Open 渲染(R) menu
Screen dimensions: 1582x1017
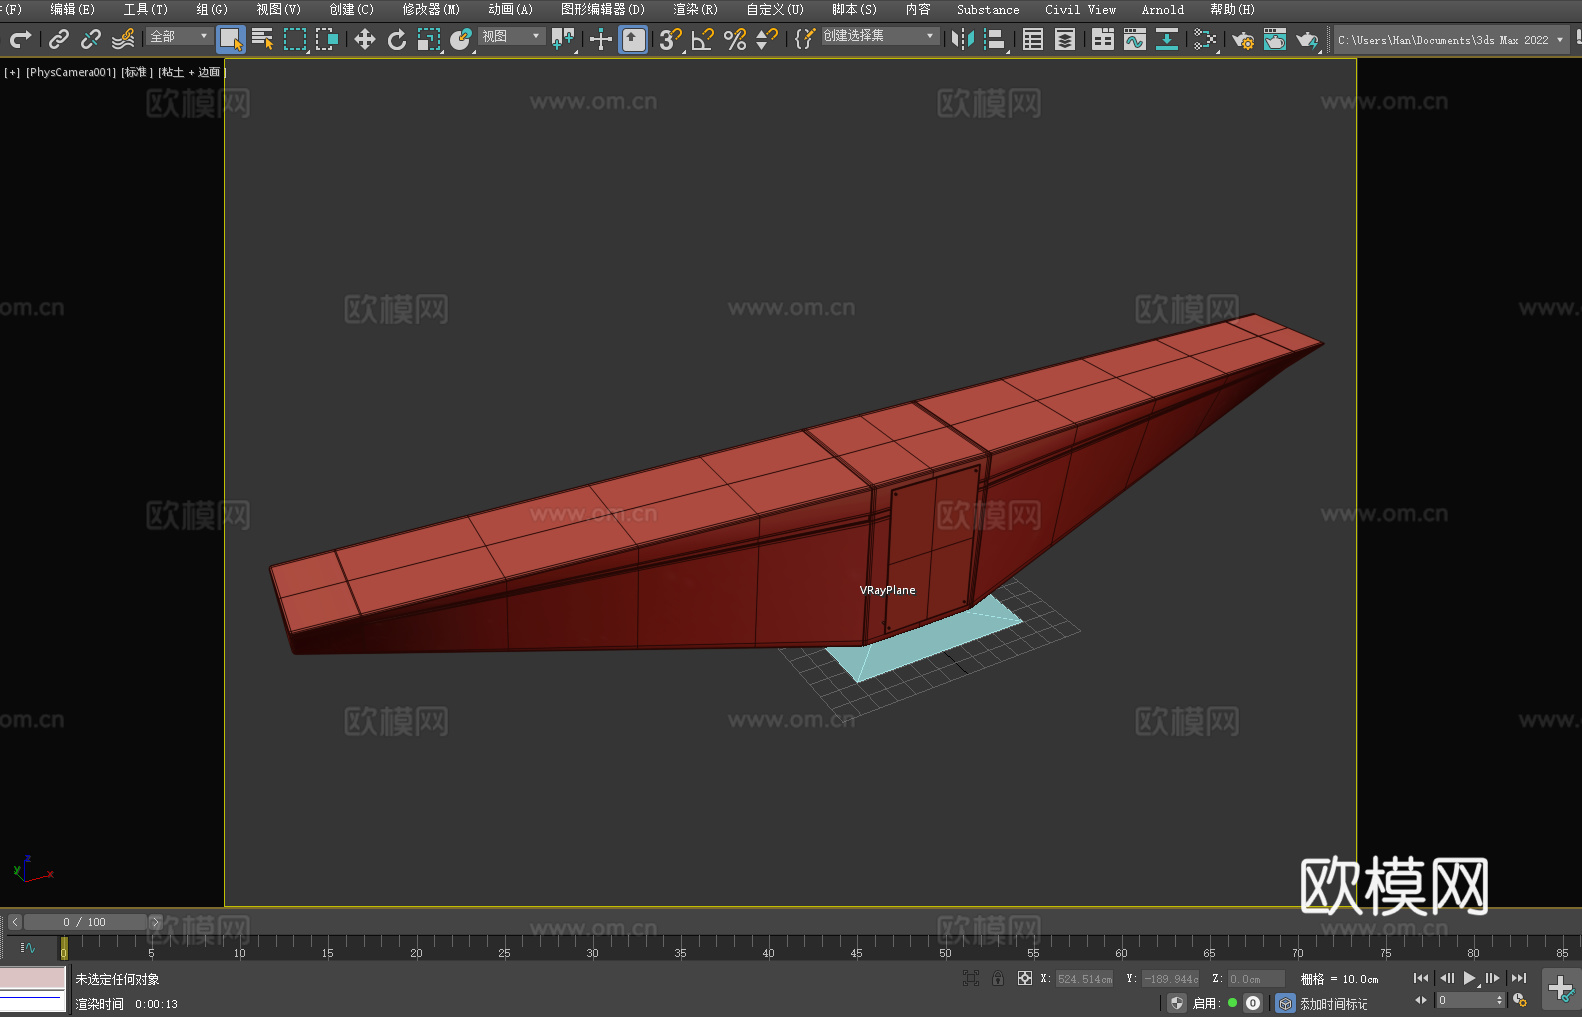tap(696, 9)
